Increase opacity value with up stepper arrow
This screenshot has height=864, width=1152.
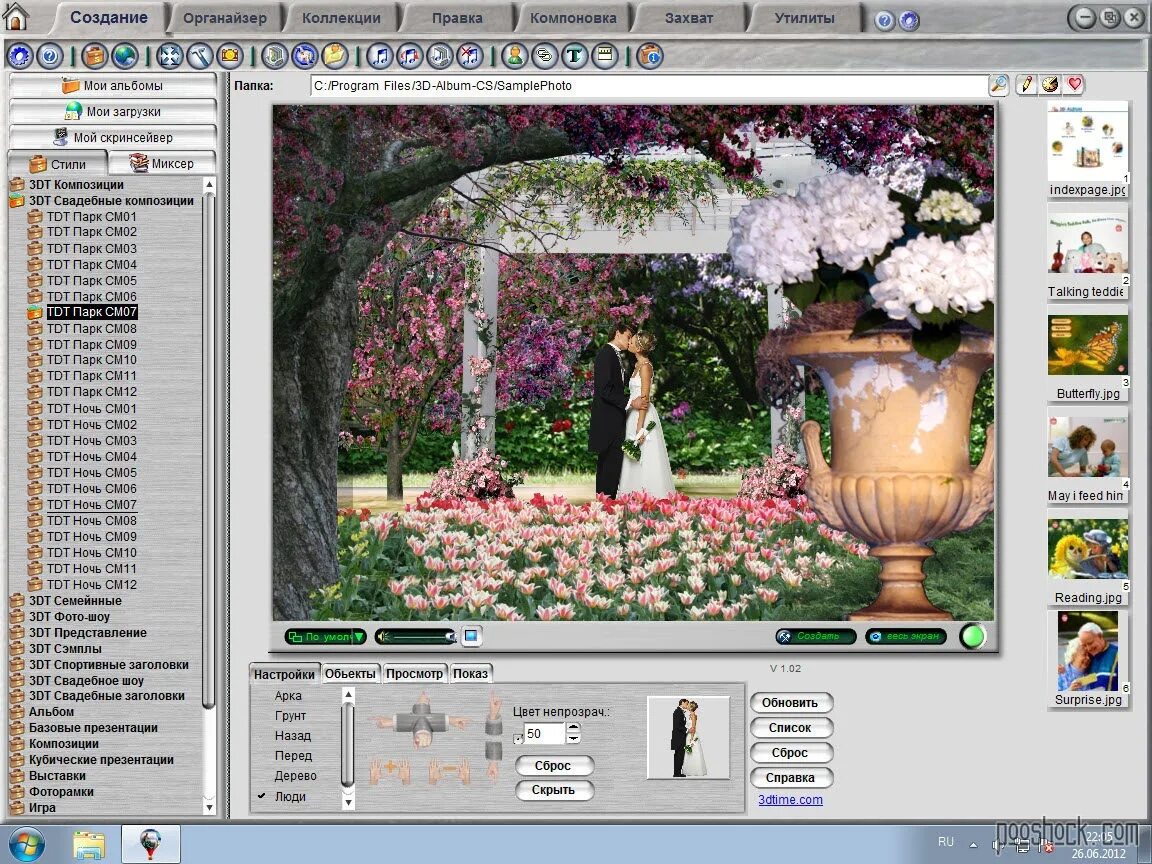(x=574, y=727)
